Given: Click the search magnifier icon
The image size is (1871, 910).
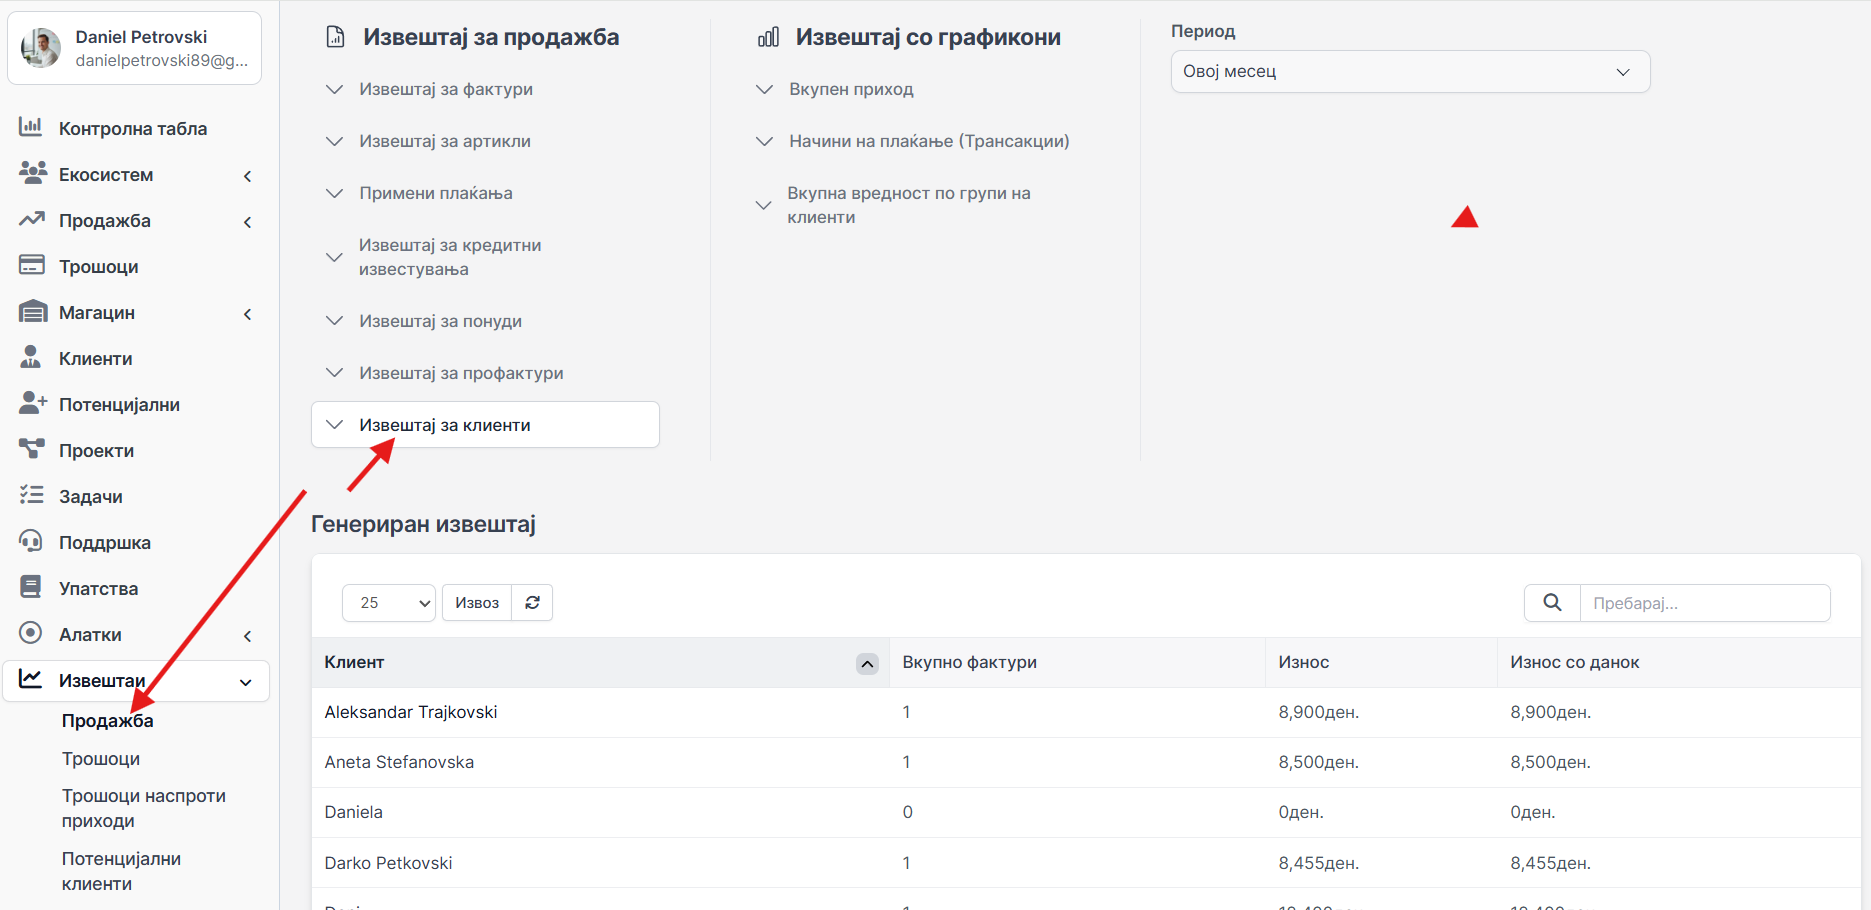Looking at the screenshot, I should pyautogui.click(x=1552, y=603).
